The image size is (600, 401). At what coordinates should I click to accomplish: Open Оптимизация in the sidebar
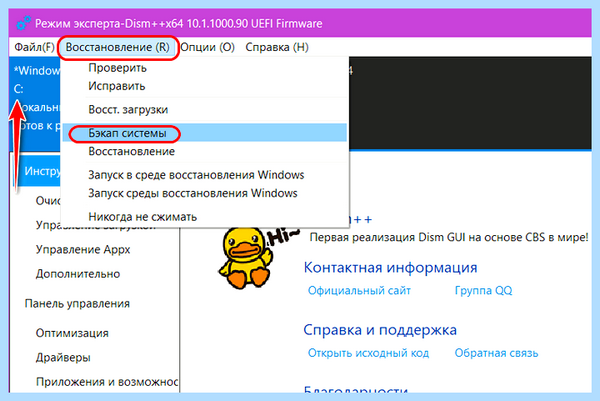tap(72, 333)
